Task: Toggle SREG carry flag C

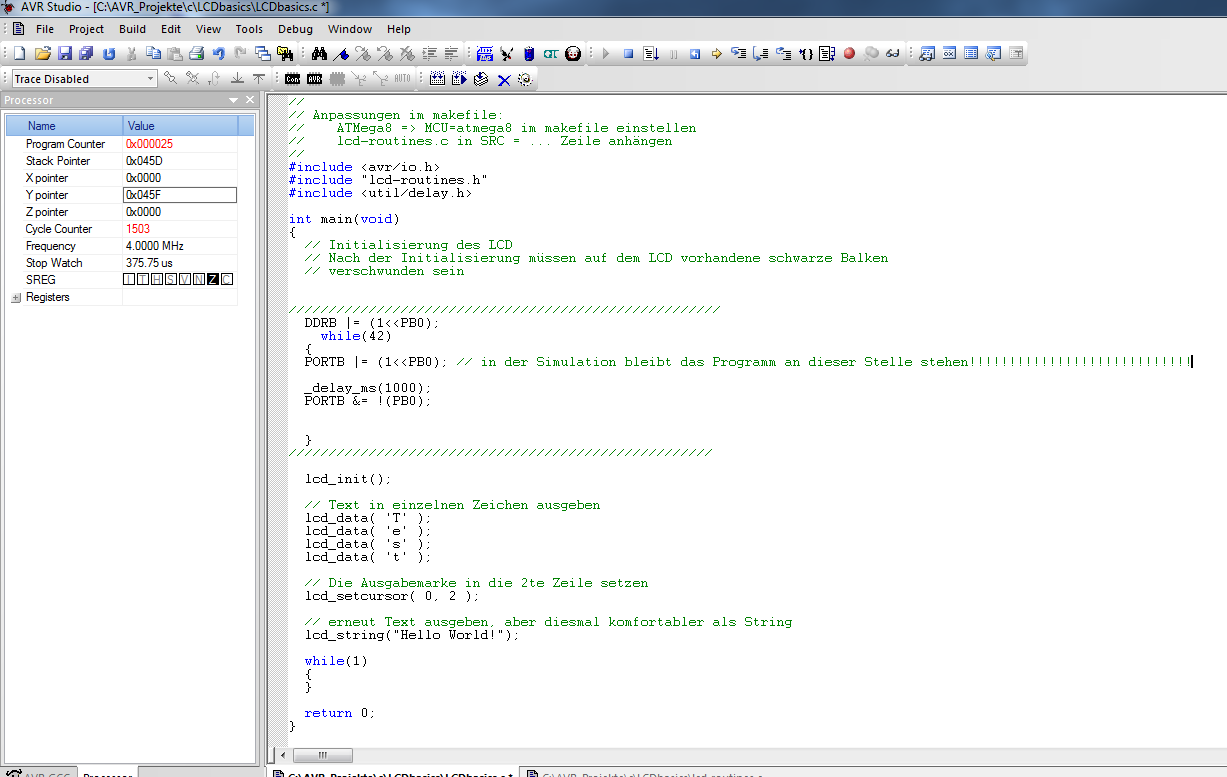Action: (227, 279)
